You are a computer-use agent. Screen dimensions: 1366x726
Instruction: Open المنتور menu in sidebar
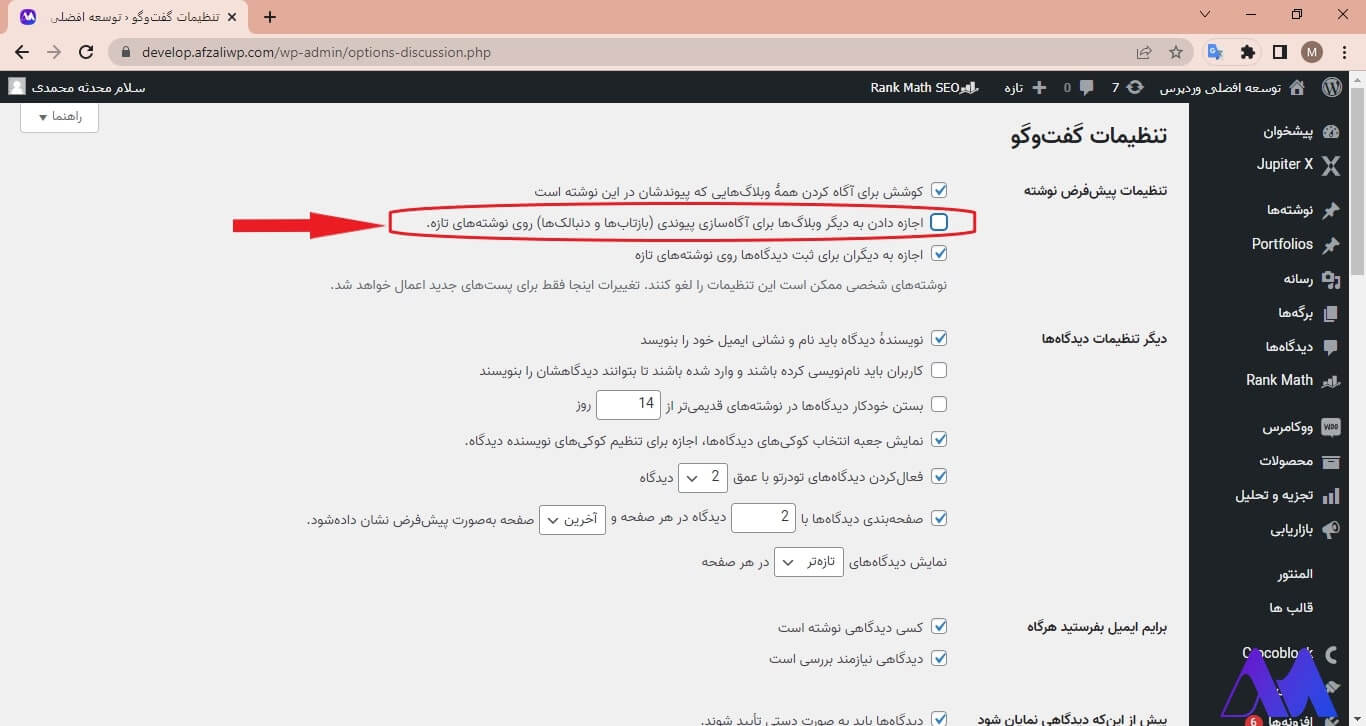pos(1295,574)
